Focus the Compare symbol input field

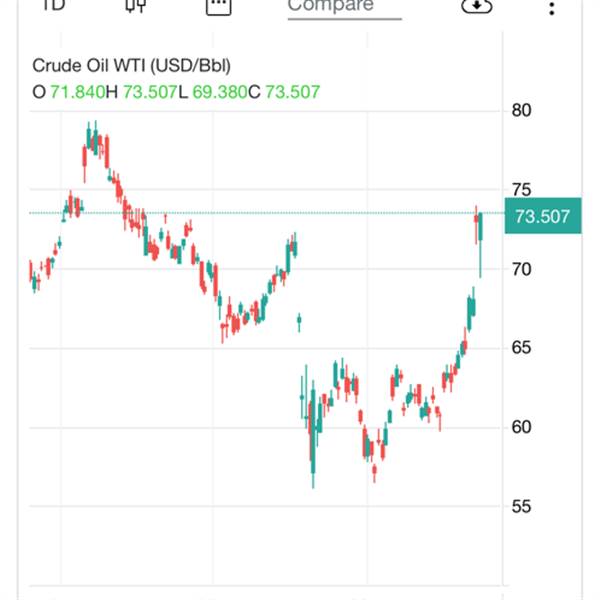tap(344, 8)
